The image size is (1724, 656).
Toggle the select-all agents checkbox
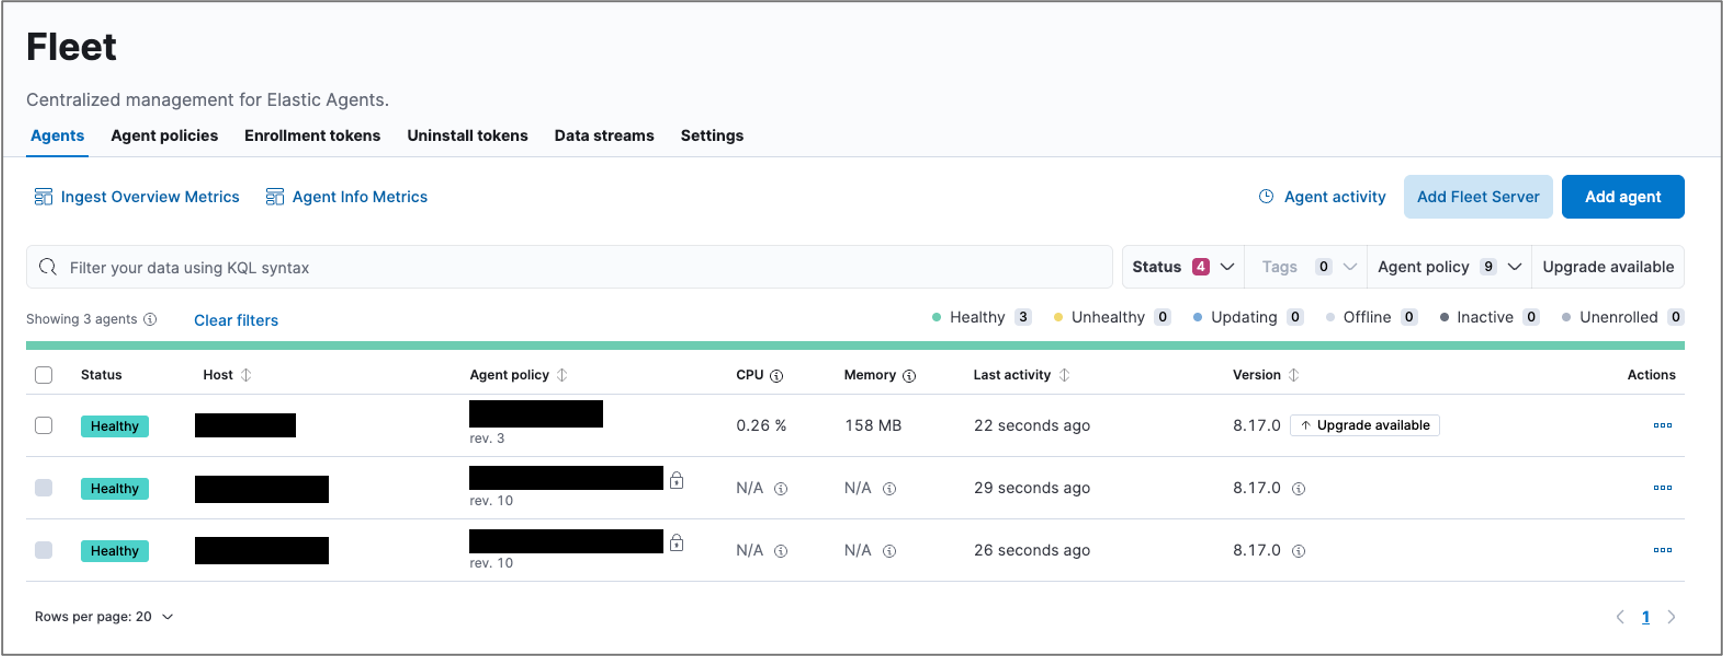tap(44, 375)
